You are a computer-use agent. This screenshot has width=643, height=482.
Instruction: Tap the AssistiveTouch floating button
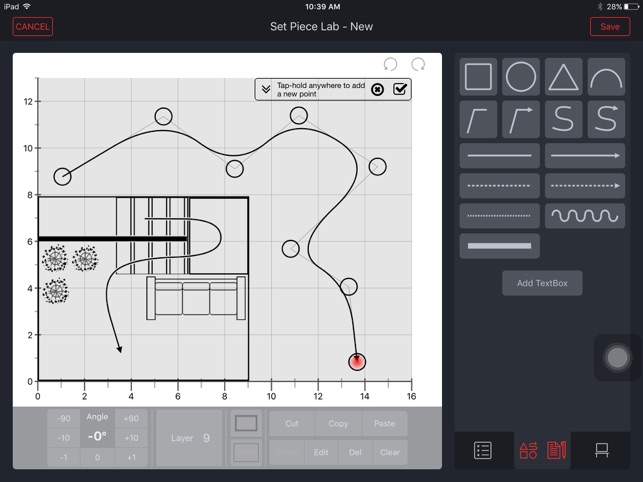617,358
